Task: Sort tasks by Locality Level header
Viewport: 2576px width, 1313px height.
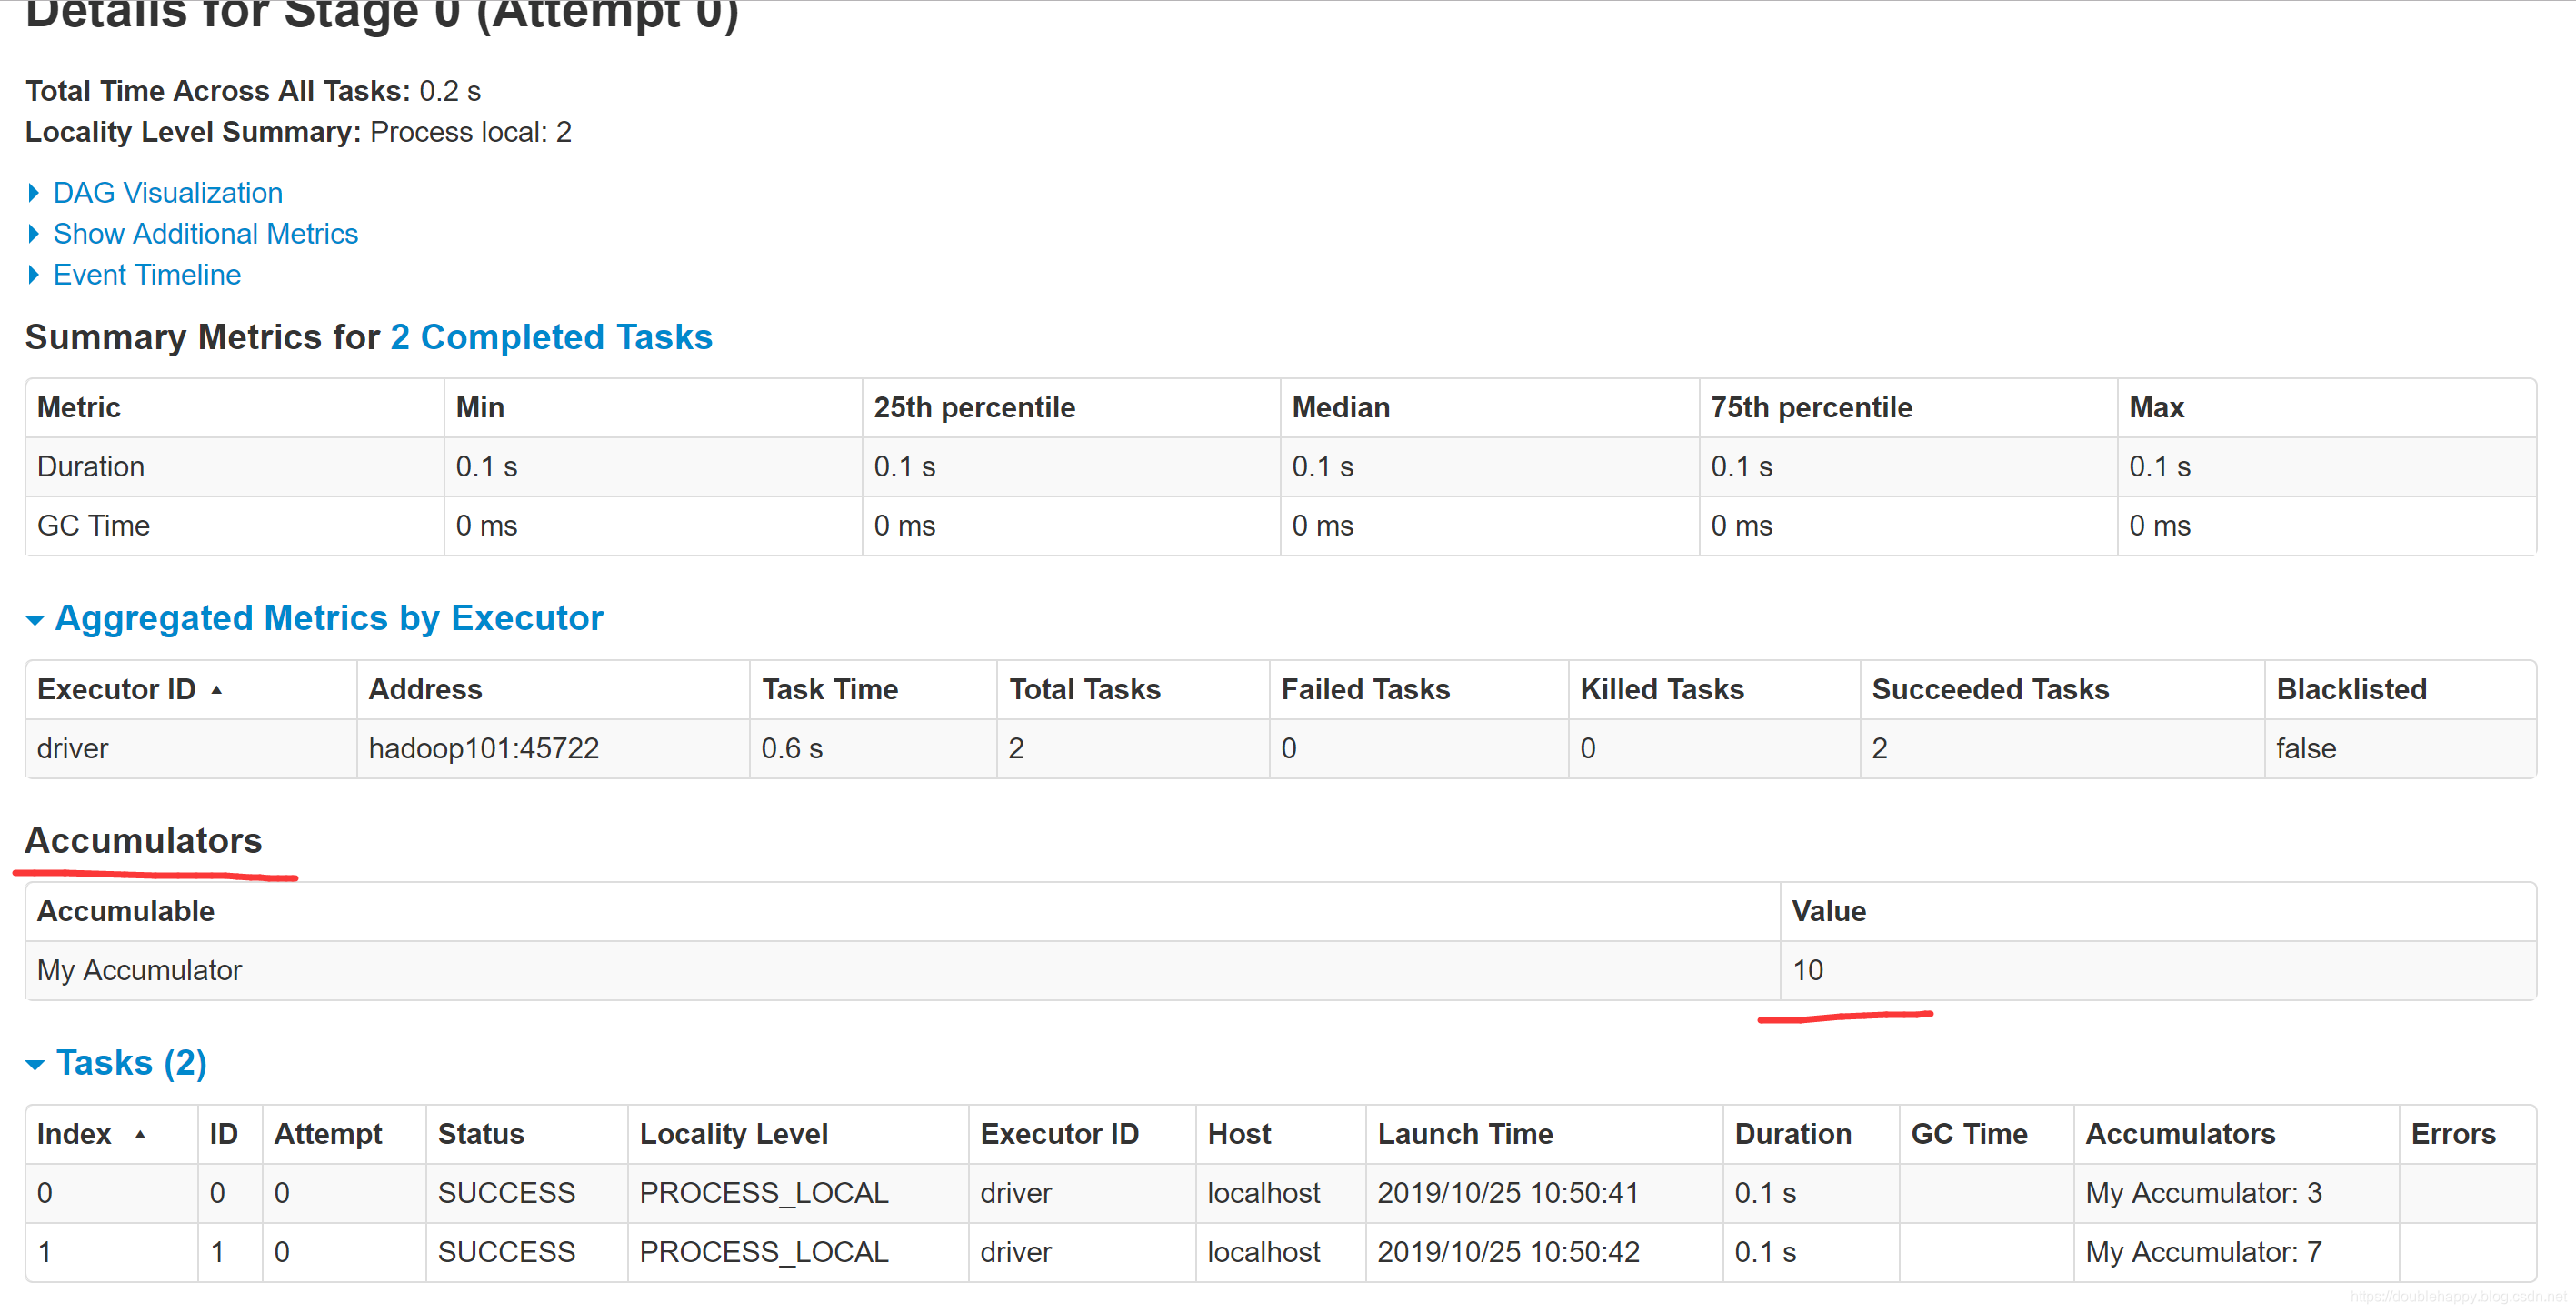Action: click(x=733, y=1133)
